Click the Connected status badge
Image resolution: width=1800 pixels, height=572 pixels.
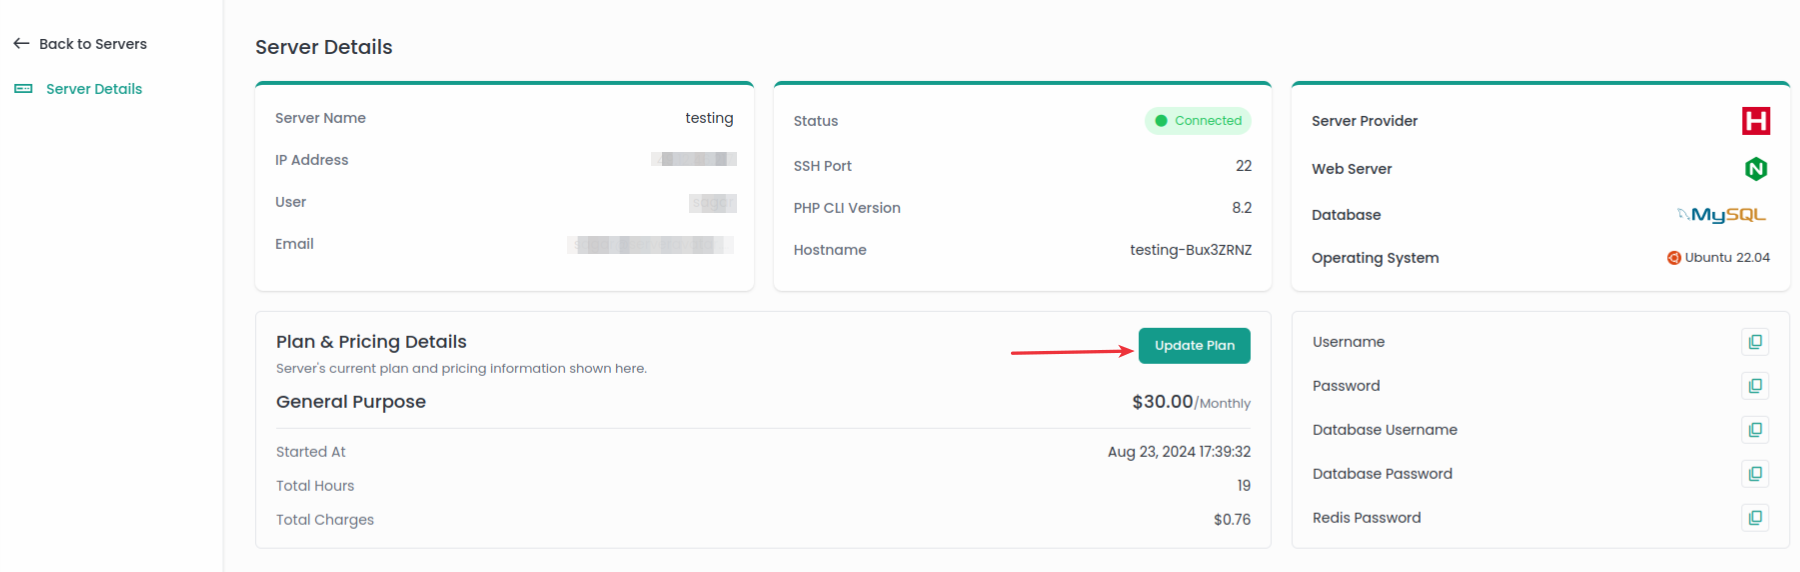1198,121
